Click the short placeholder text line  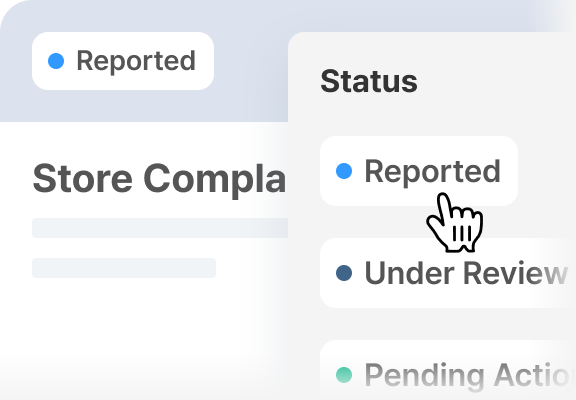point(124,268)
